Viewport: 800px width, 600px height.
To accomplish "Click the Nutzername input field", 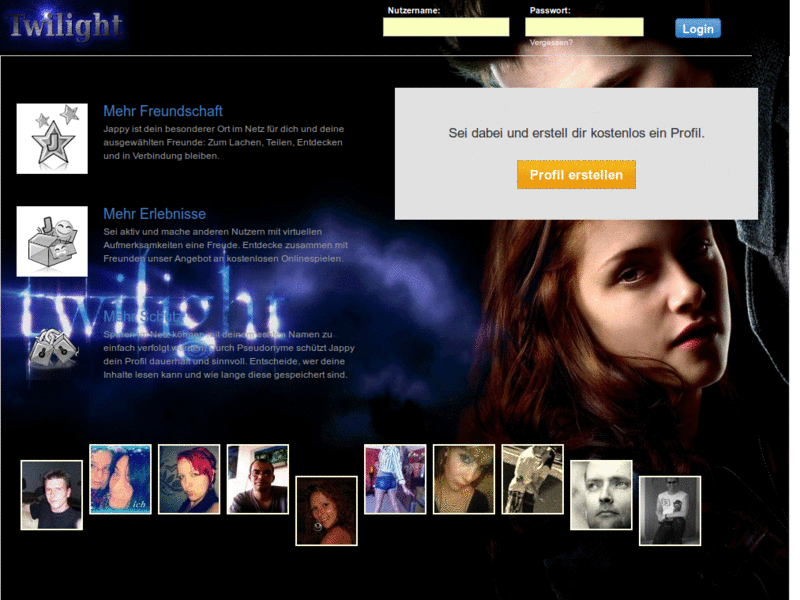I will click(x=446, y=27).
